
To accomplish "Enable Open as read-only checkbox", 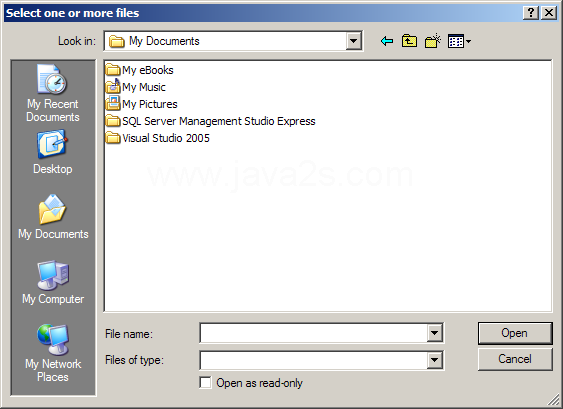I will (205, 383).
